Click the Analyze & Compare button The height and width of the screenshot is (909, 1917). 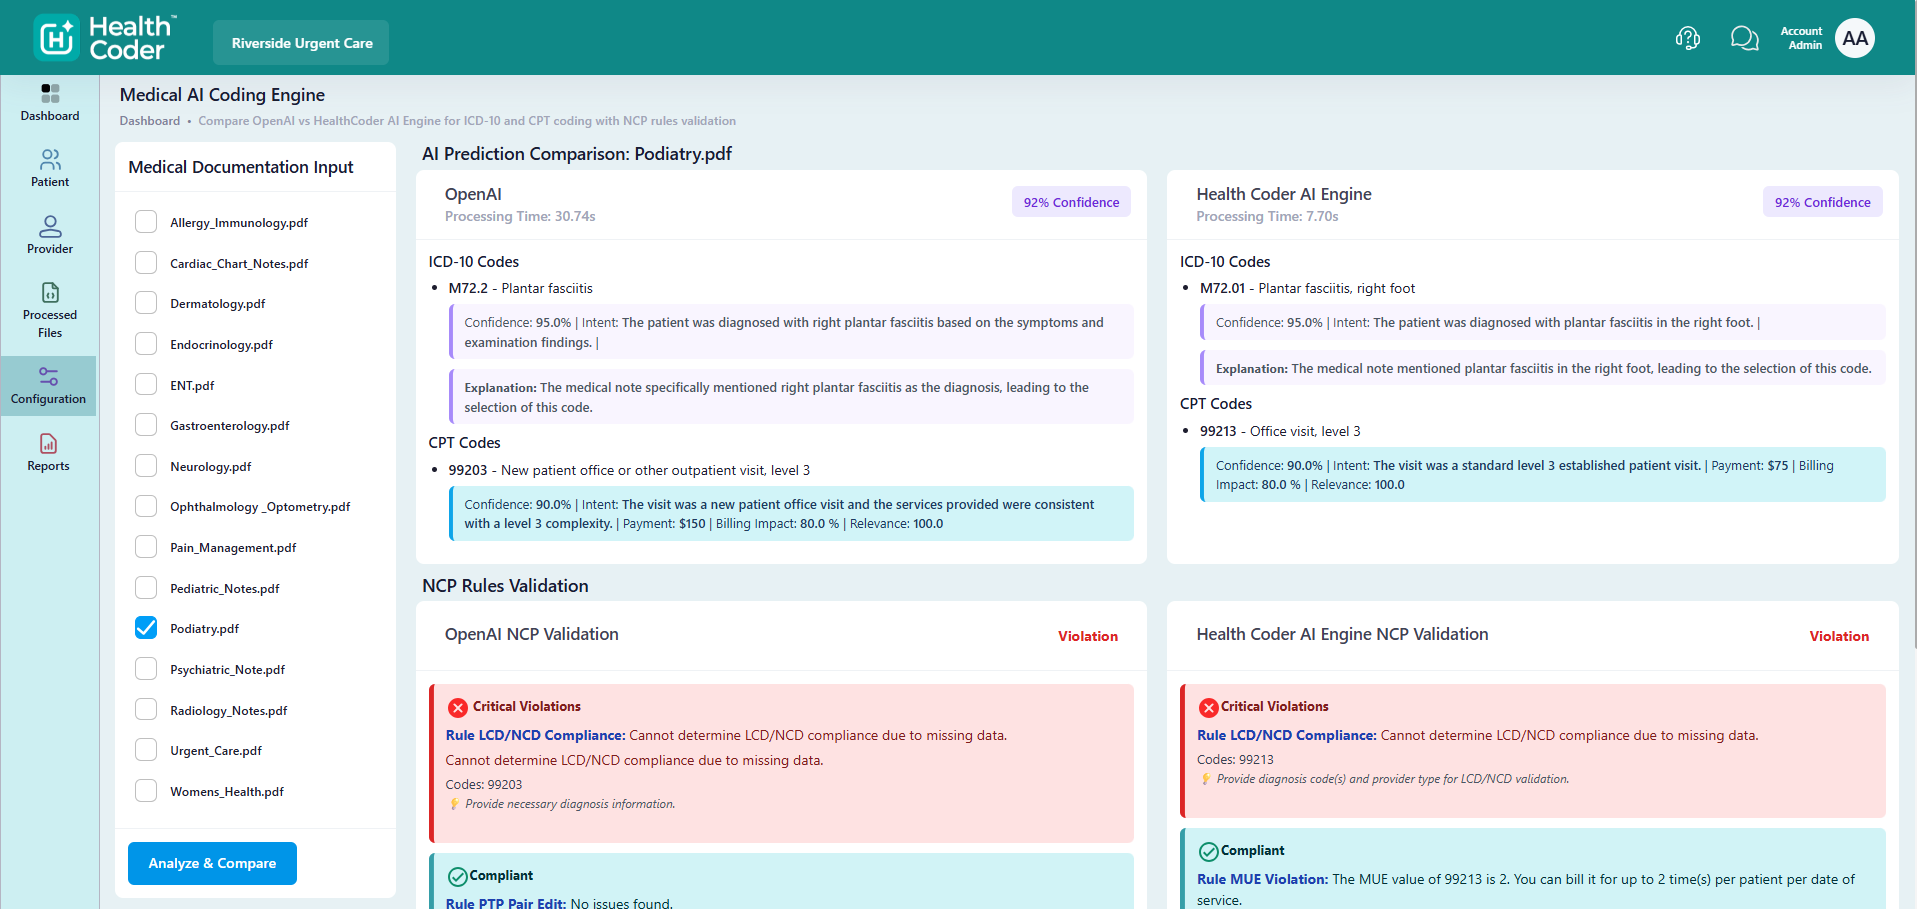(212, 863)
